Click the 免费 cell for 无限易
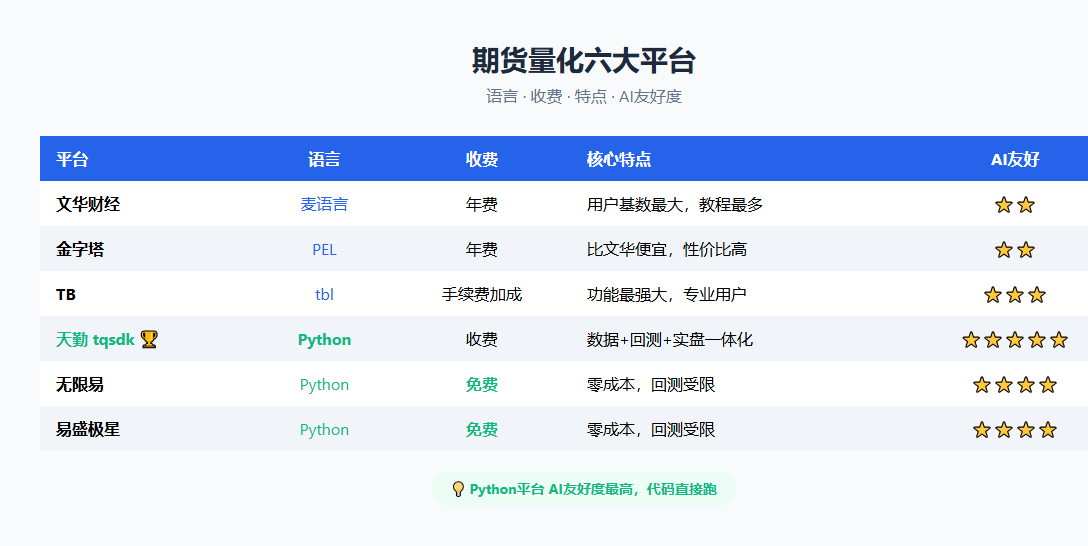The image size is (1088, 546). (x=482, y=384)
